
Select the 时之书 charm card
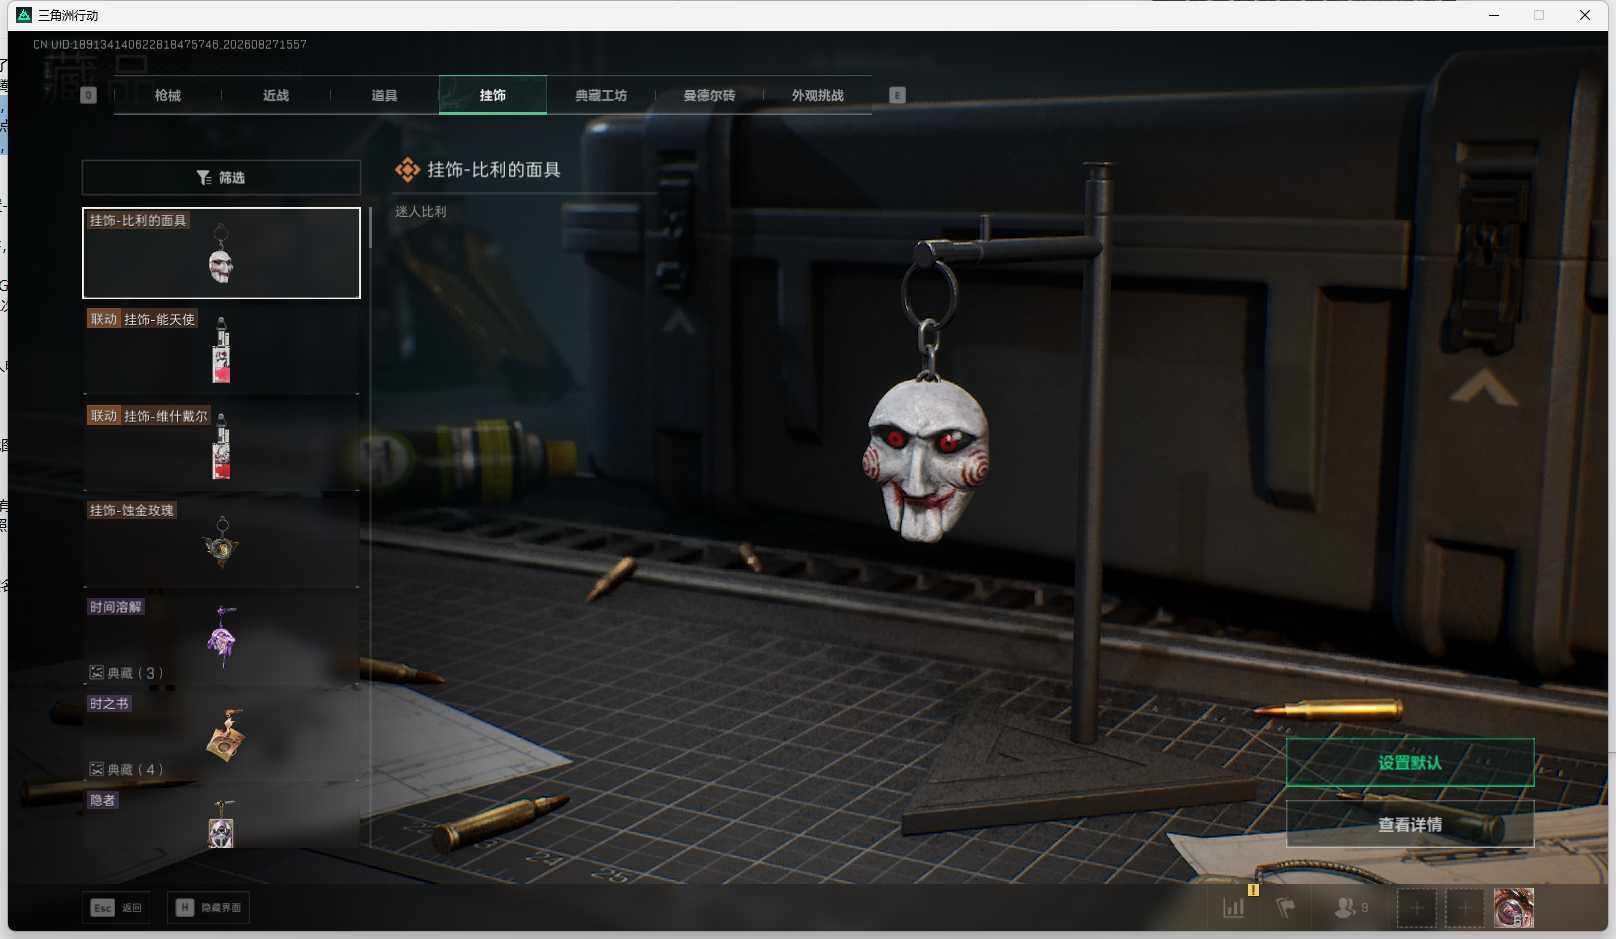click(221, 736)
